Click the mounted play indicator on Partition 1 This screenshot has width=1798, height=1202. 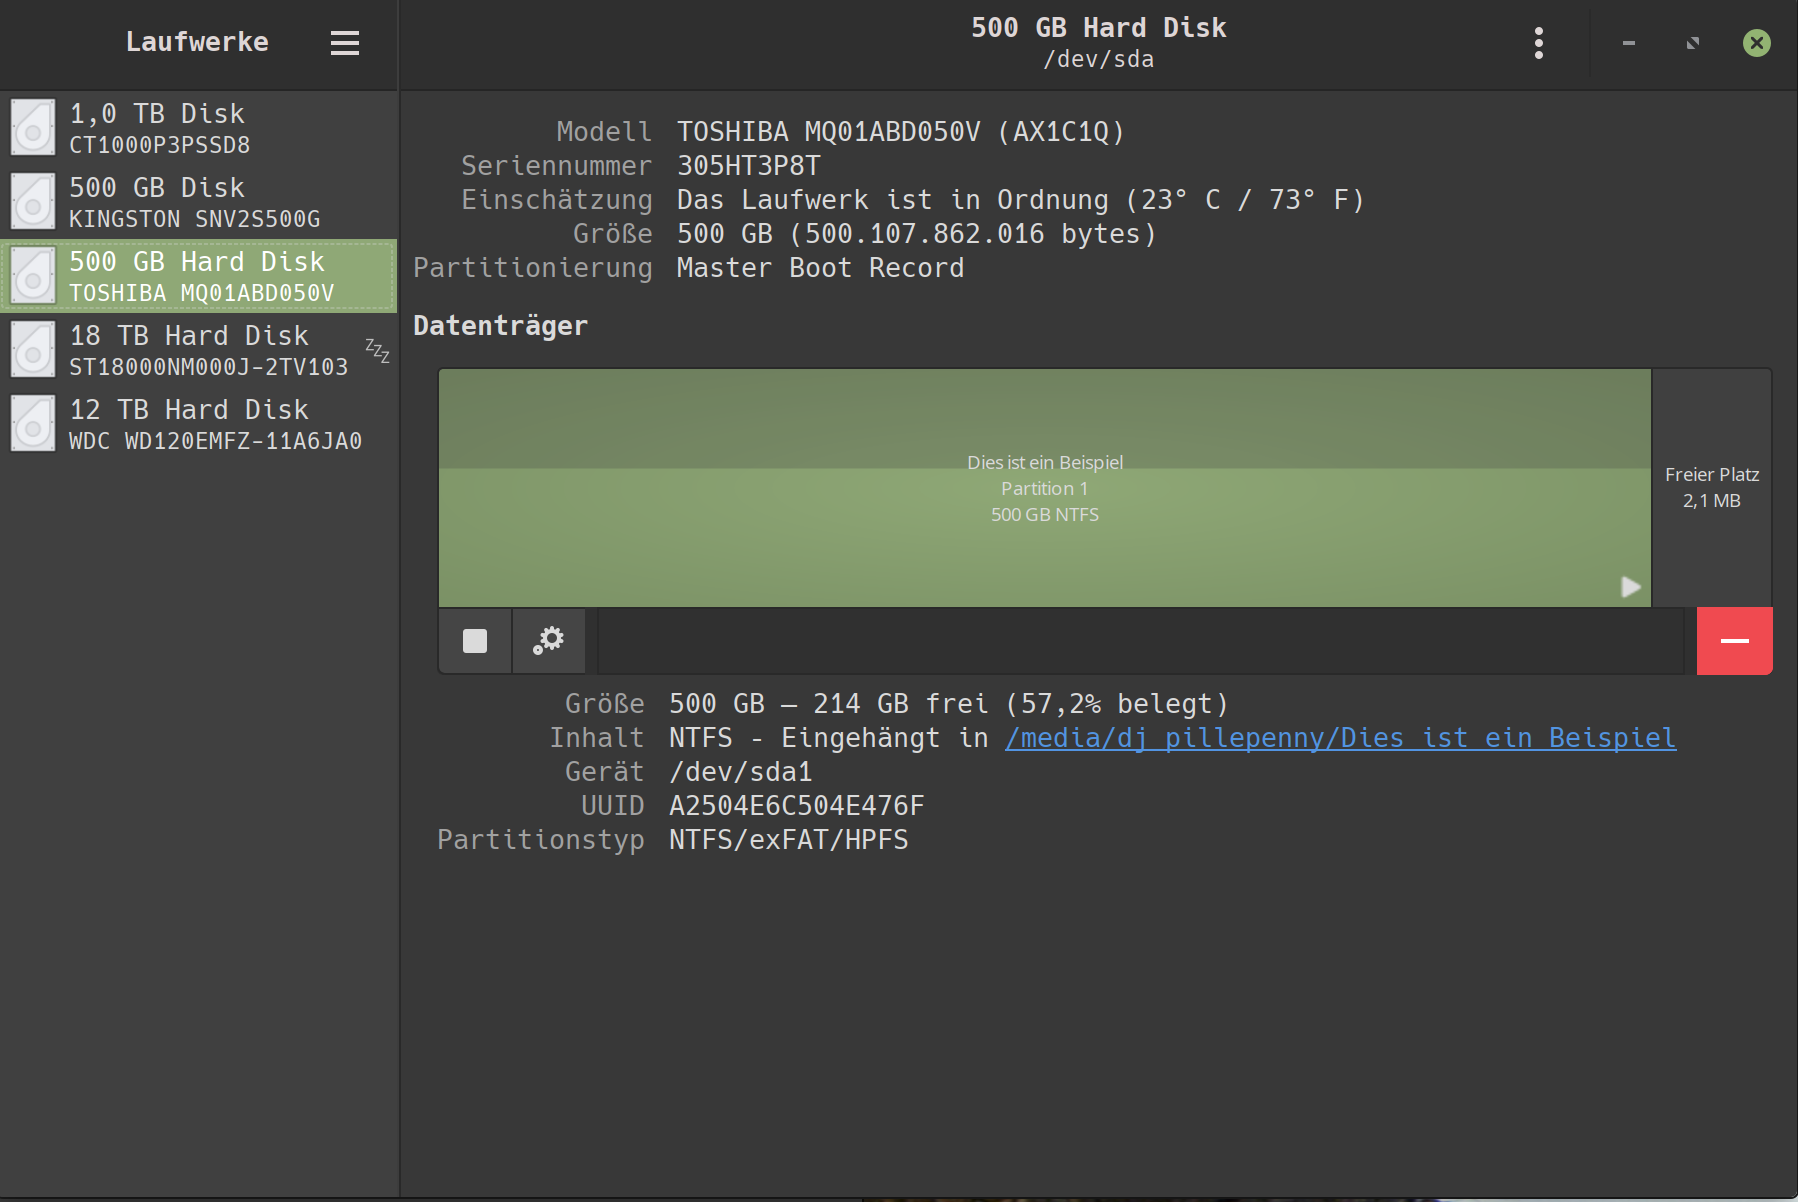pyautogui.click(x=1630, y=587)
